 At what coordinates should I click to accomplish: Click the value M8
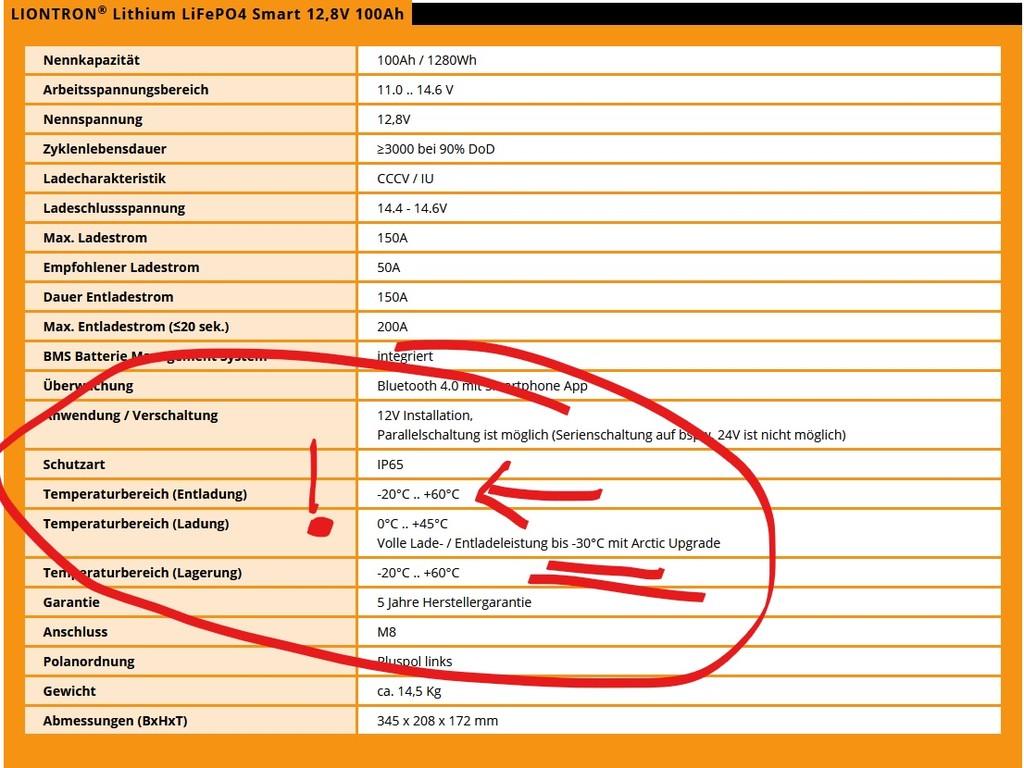pyautogui.click(x=386, y=632)
